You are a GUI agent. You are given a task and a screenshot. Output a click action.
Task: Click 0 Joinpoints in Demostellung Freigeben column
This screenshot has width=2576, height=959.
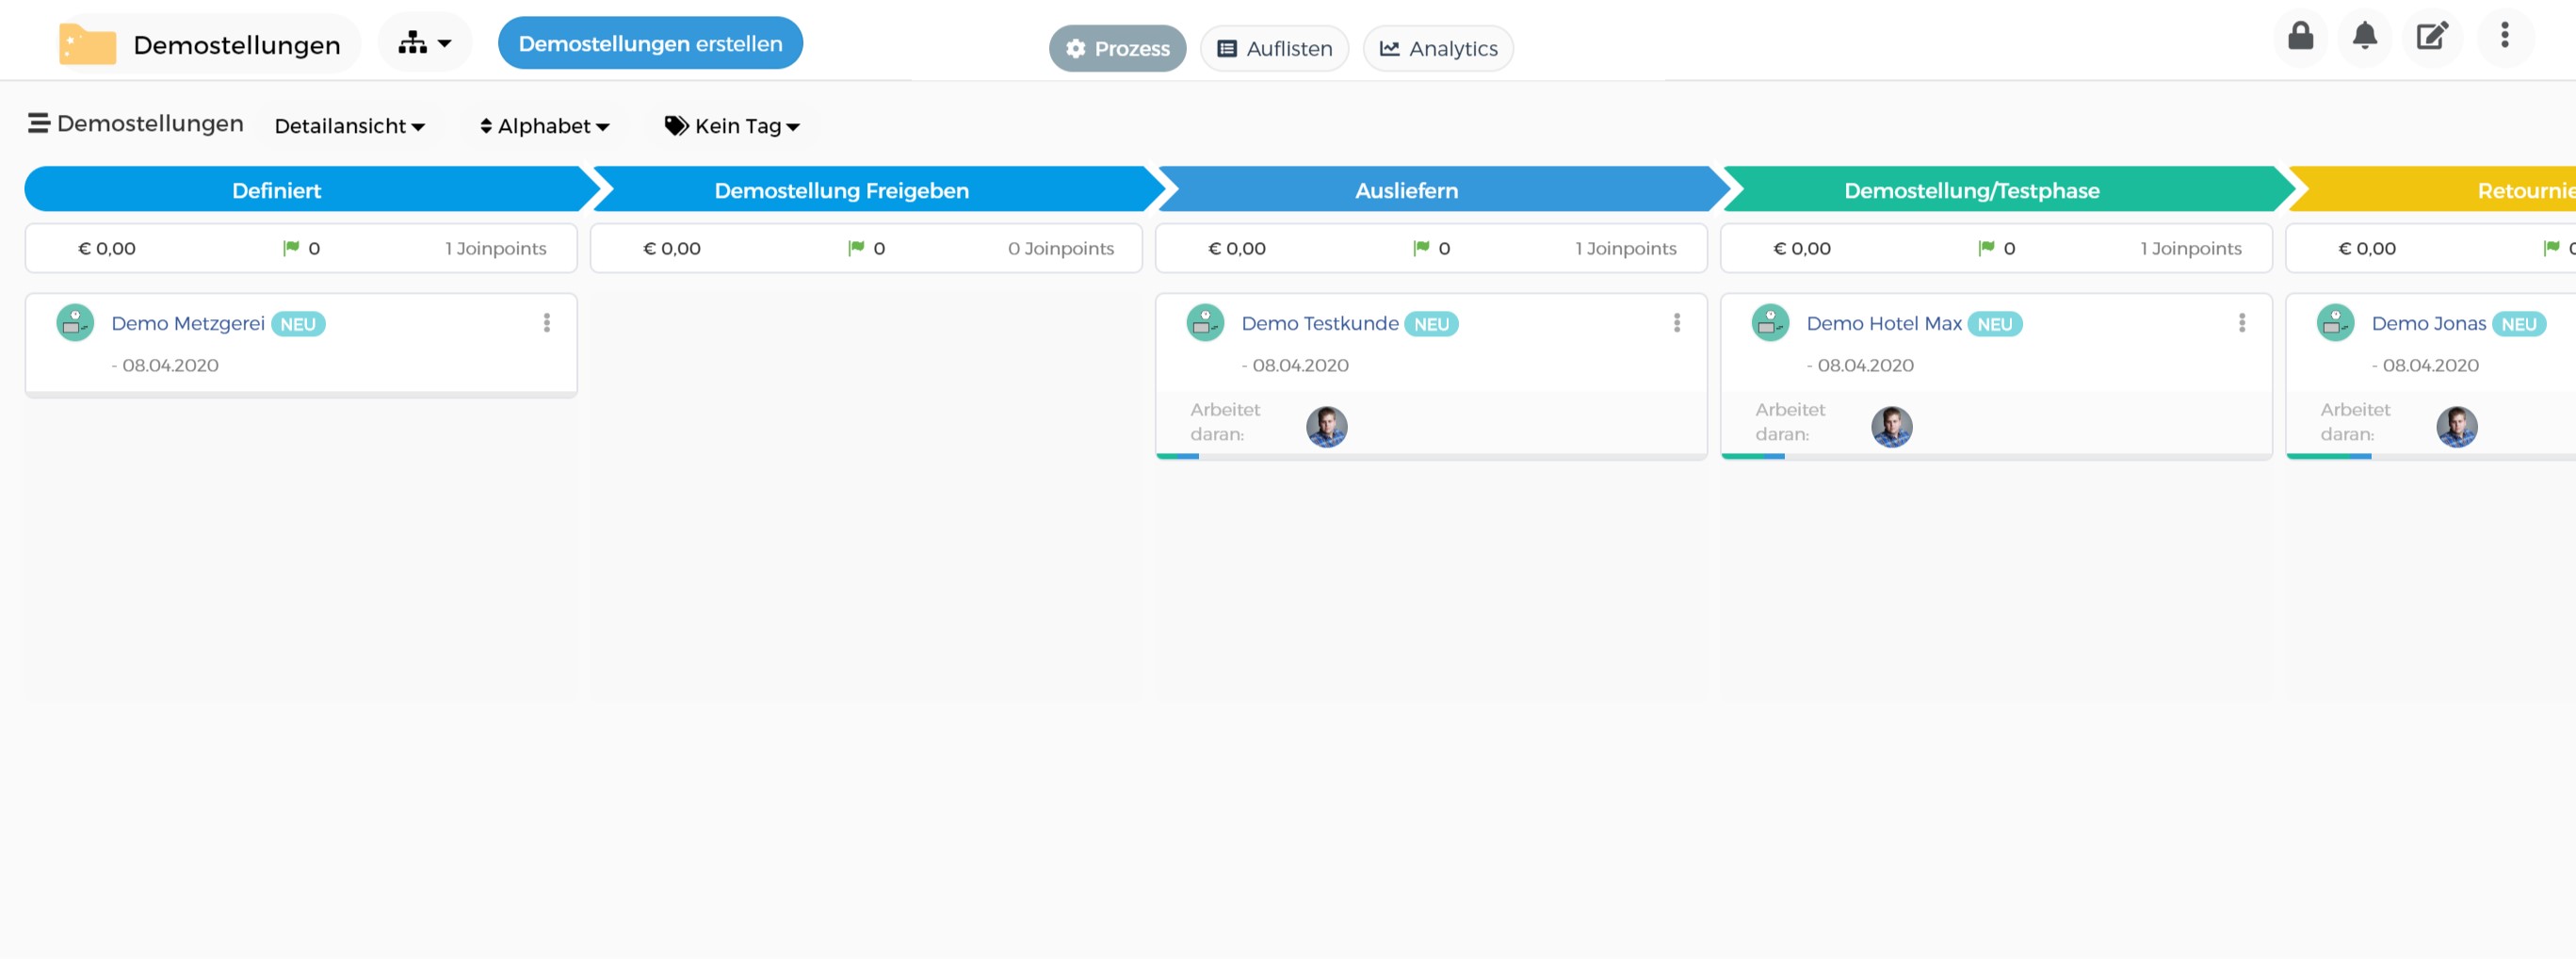click(1061, 248)
